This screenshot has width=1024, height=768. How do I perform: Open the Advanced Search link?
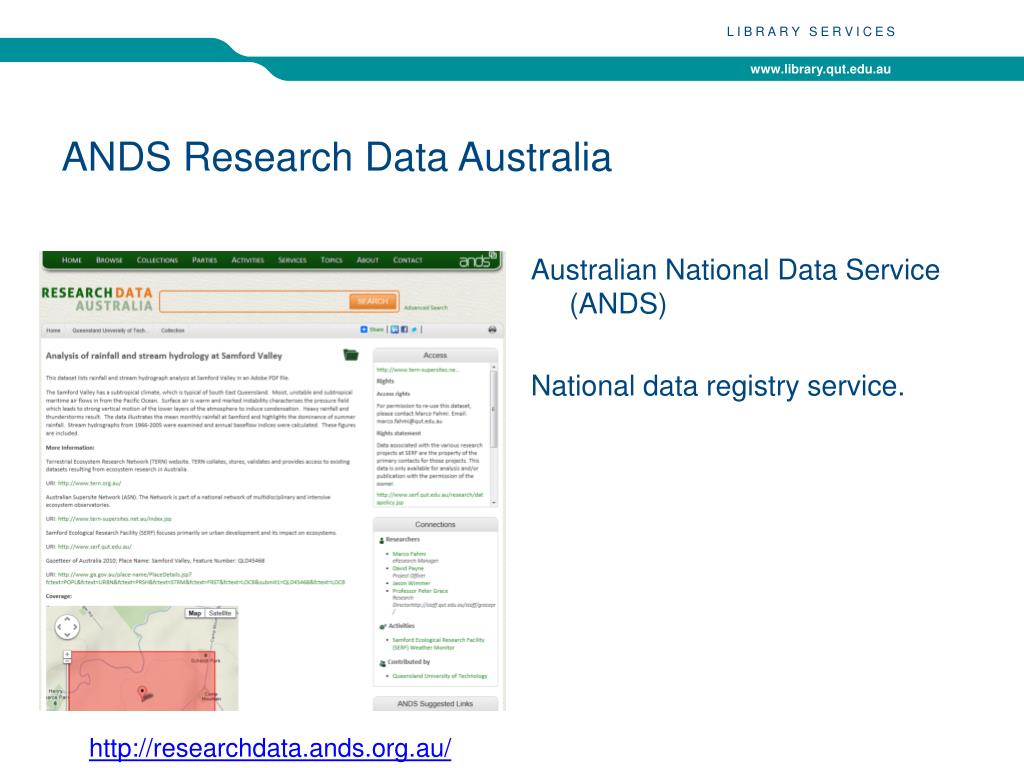pyautogui.click(x=426, y=308)
